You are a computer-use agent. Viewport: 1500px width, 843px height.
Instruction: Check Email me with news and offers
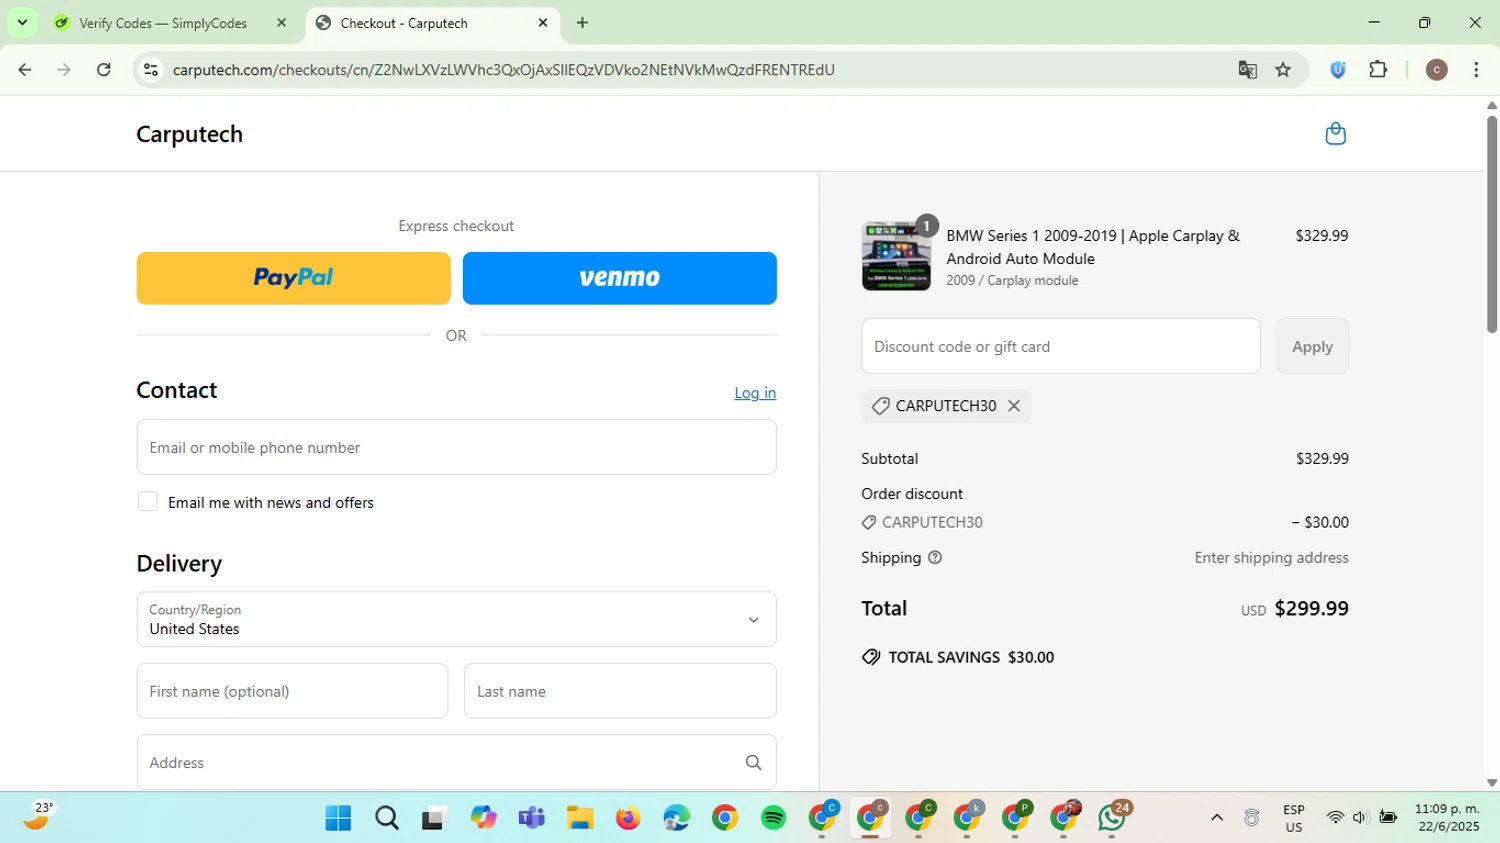[x=147, y=502]
